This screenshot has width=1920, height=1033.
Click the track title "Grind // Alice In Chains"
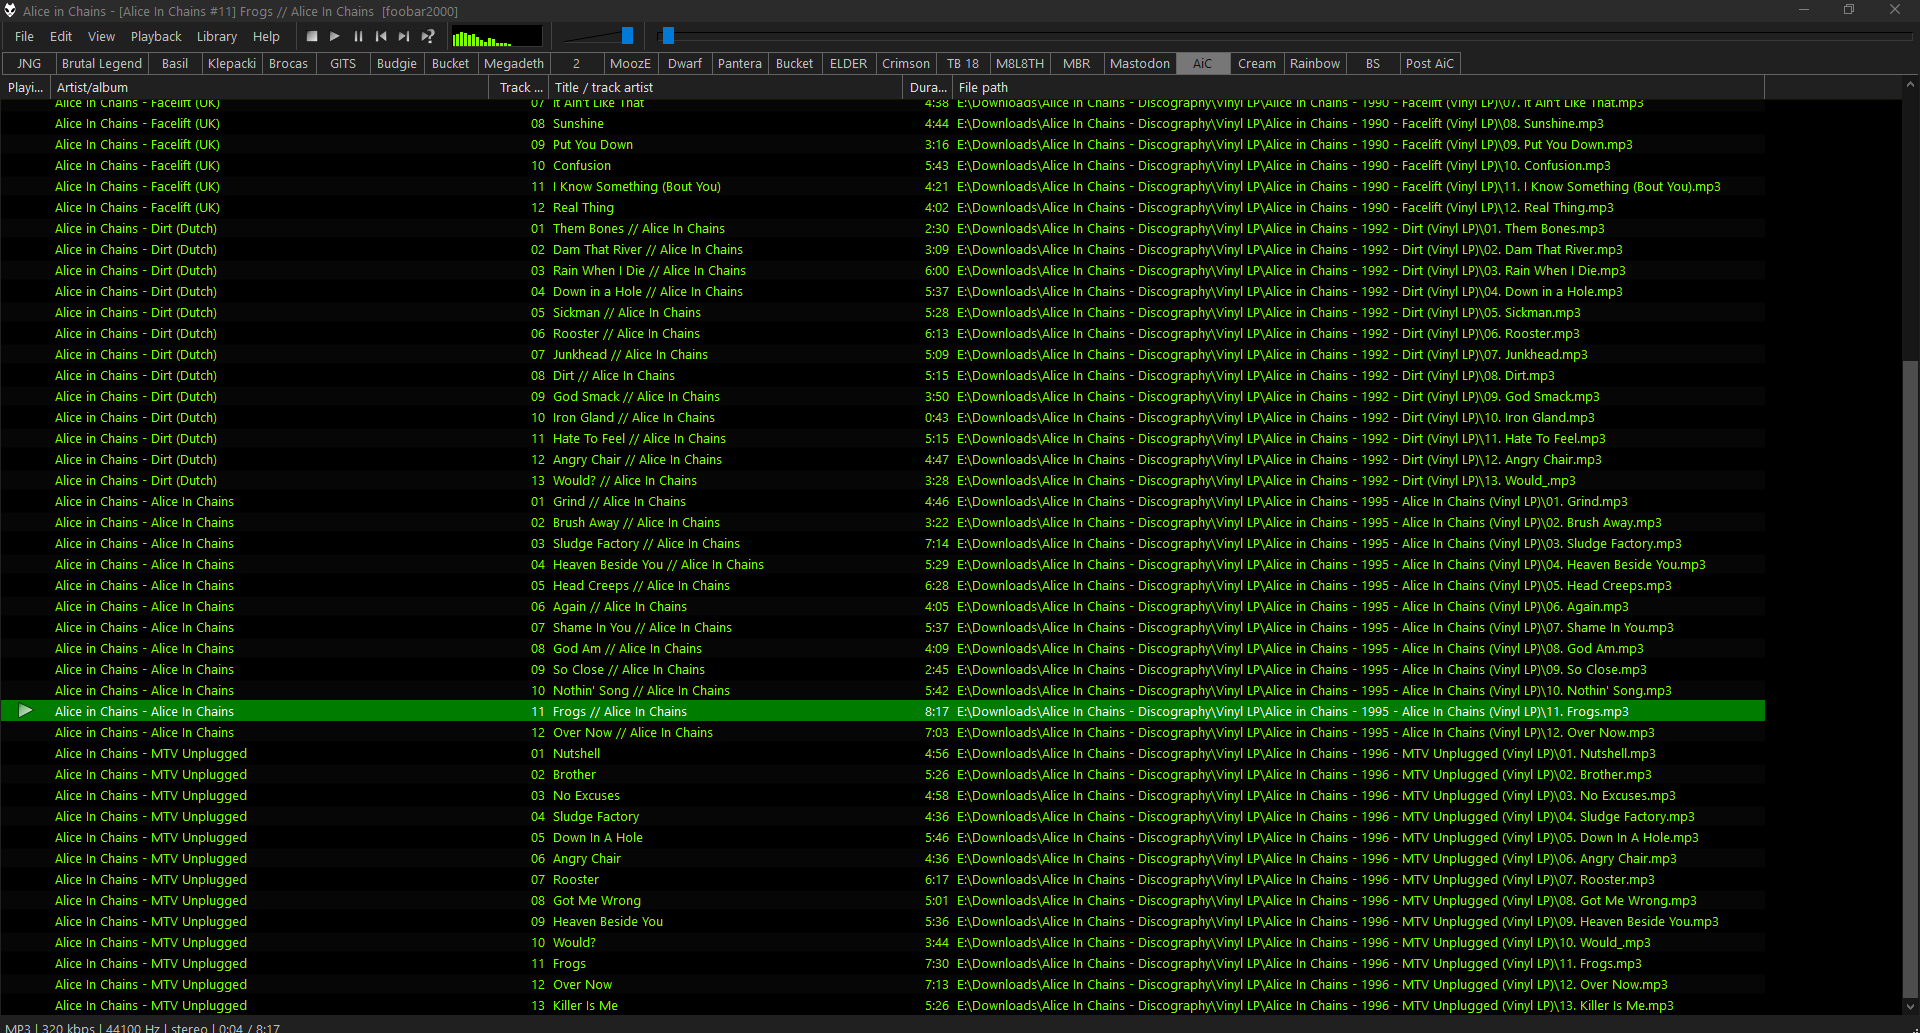click(619, 502)
